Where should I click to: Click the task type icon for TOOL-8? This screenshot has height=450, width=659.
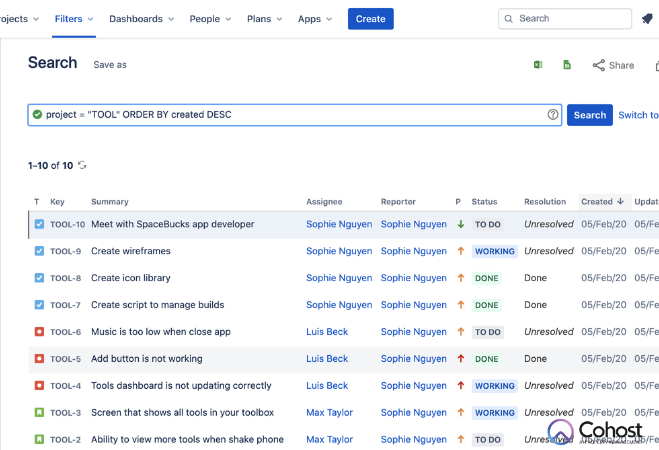(x=39, y=278)
